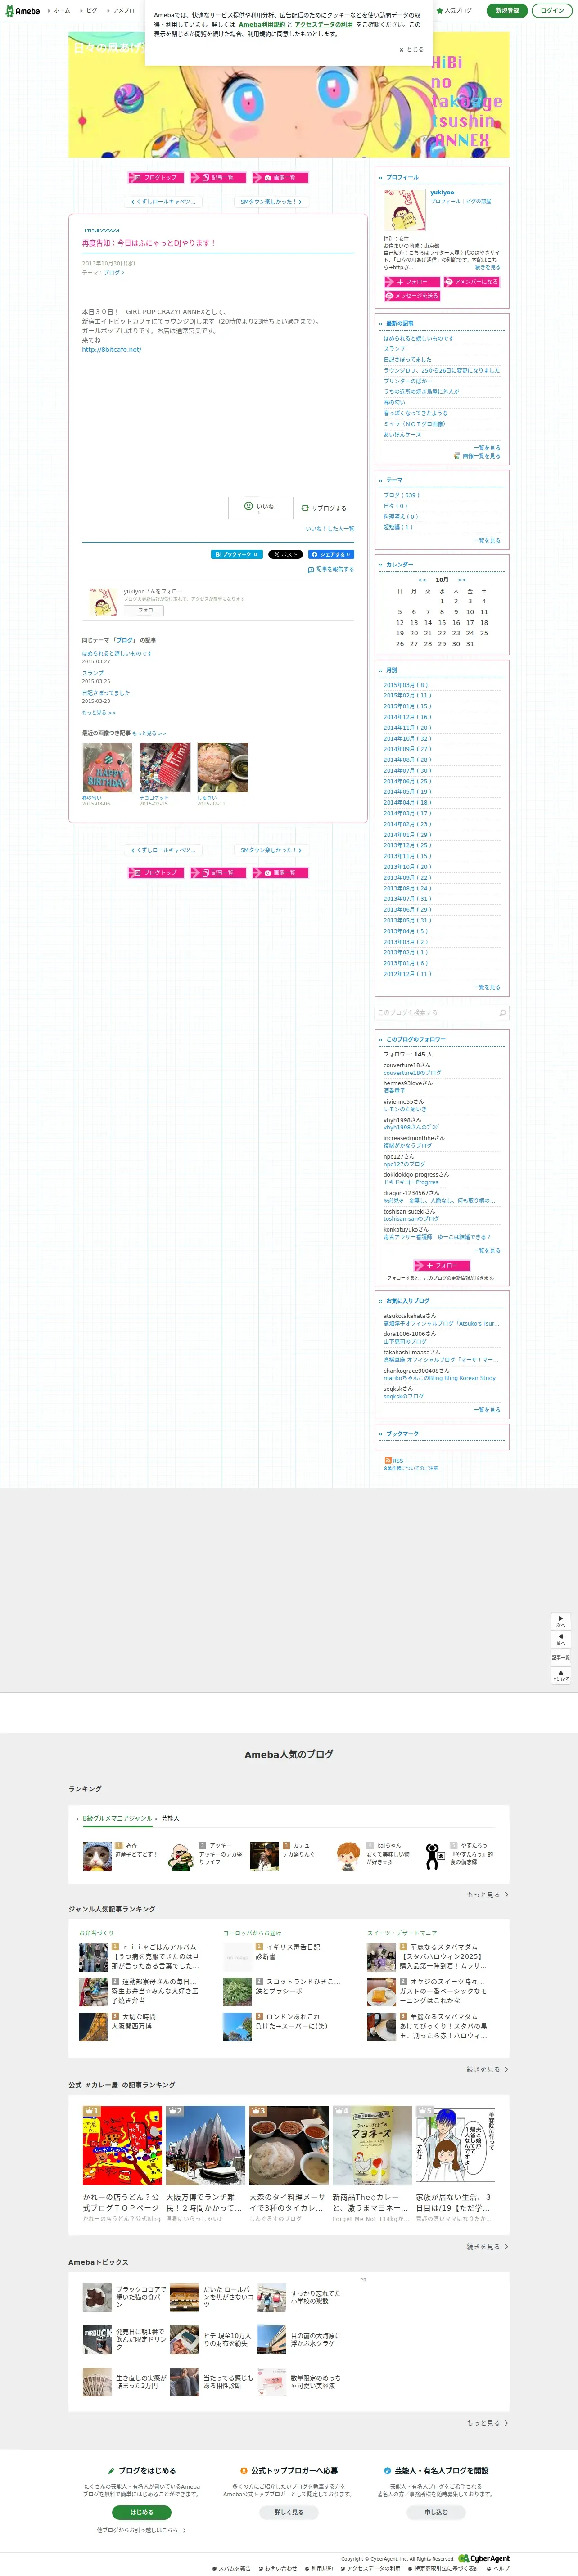This screenshot has width=578, height=2576.
Task: Click the ログイン button
Action: tap(551, 10)
